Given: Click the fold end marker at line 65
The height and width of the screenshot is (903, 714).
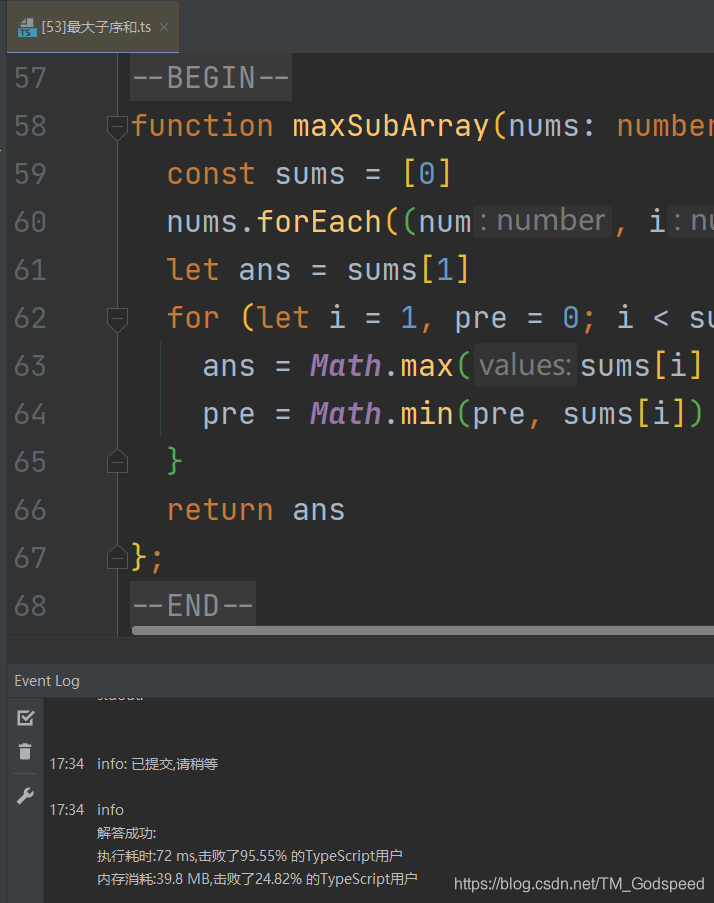Looking at the screenshot, I should [117, 461].
